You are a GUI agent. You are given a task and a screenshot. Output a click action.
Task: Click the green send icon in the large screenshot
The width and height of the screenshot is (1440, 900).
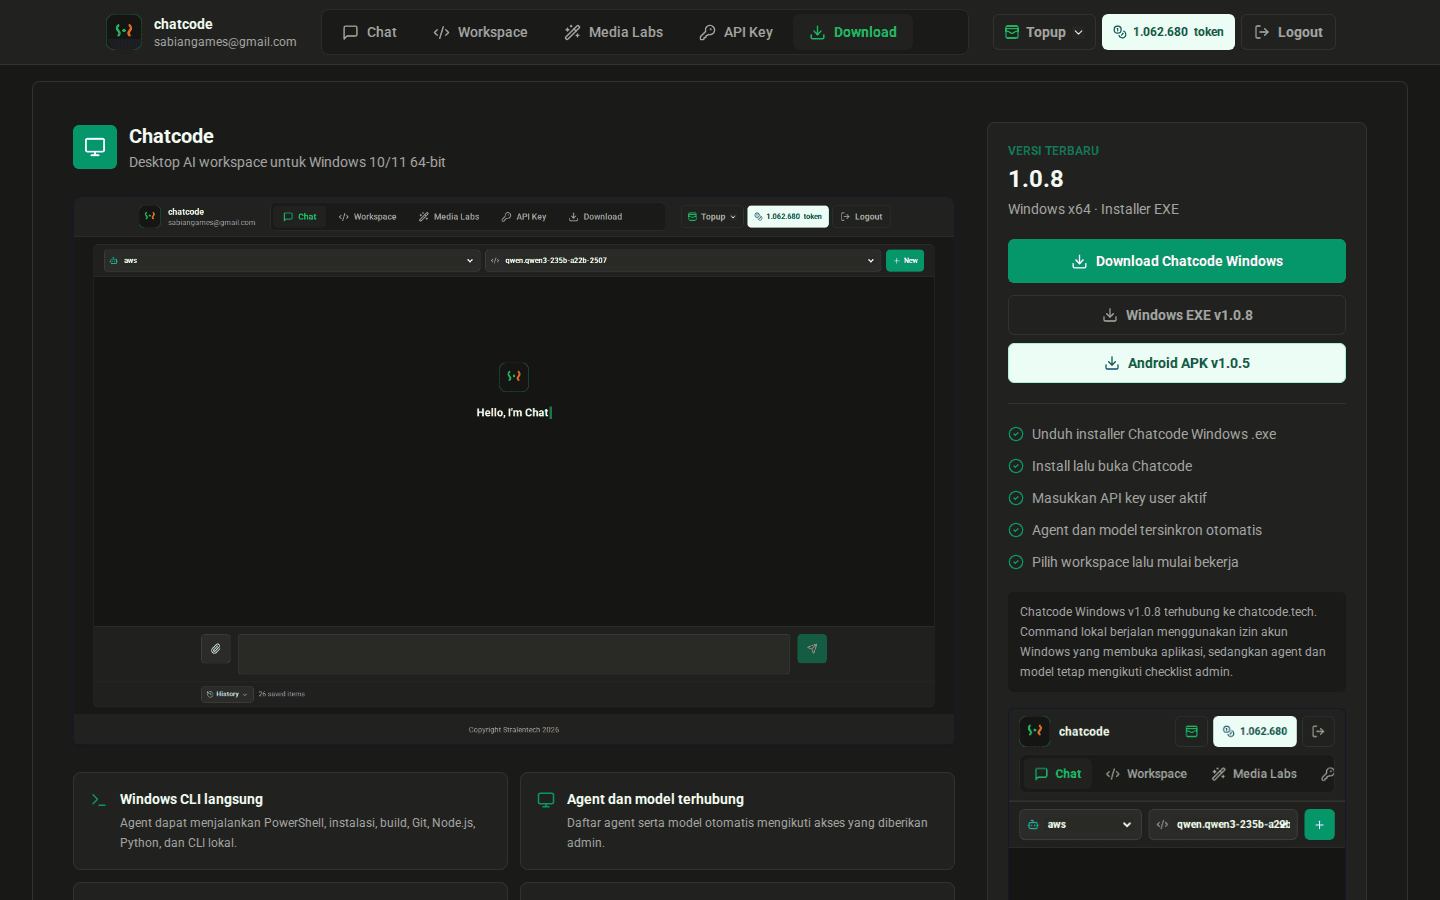coord(812,649)
